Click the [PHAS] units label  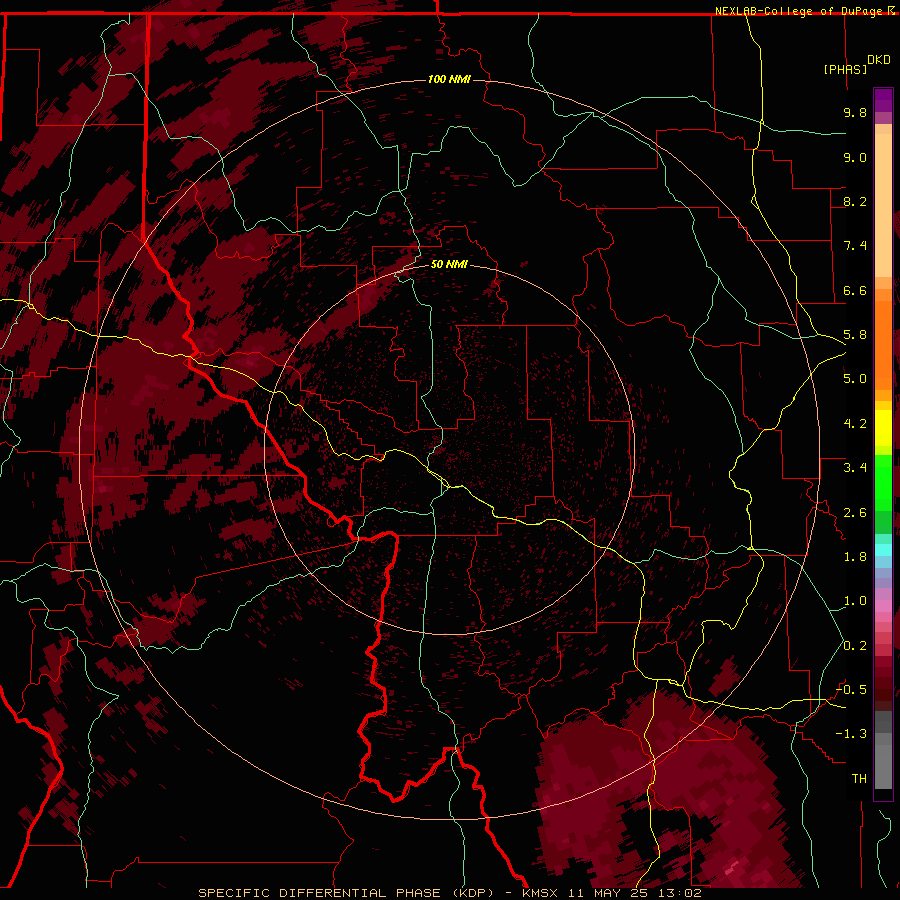coord(845,69)
